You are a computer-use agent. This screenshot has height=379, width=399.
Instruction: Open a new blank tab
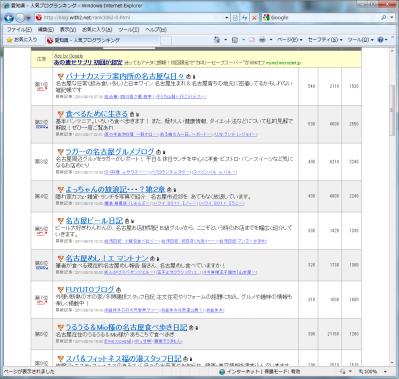[166, 41]
